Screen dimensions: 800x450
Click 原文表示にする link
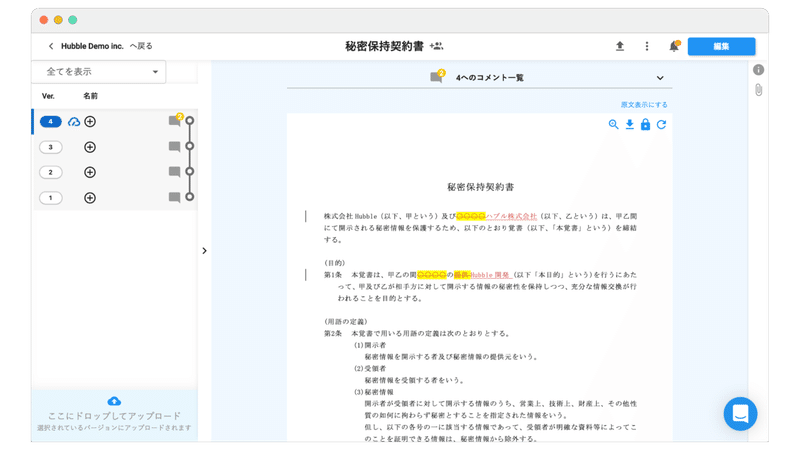[x=644, y=105]
